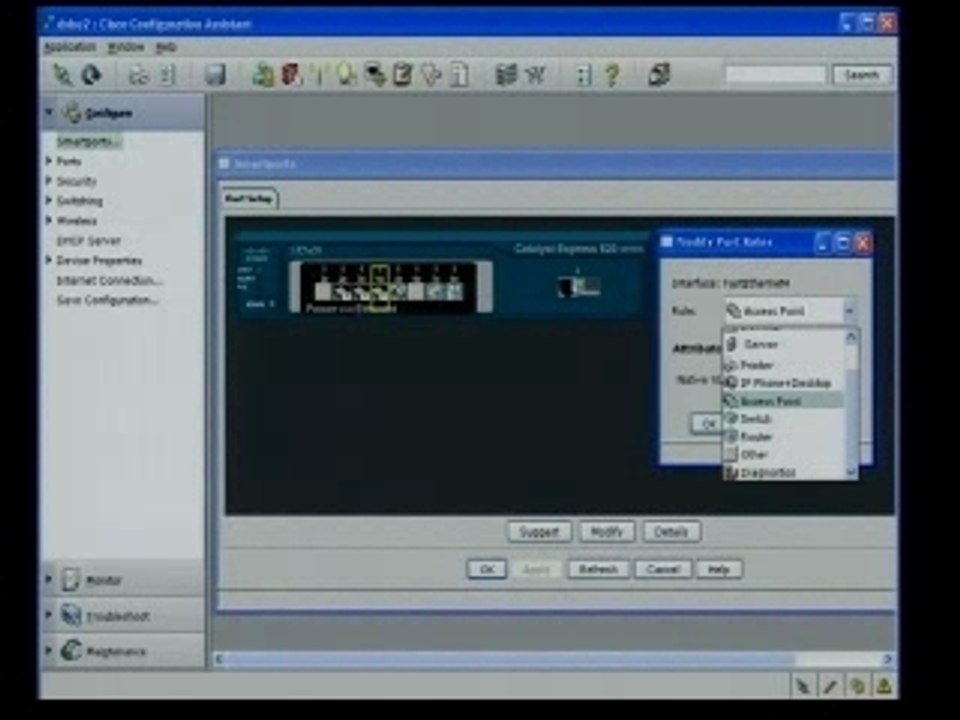Viewport: 960px width, 720px height.
Task: Open the Window menu
Action: pos(126,47)
